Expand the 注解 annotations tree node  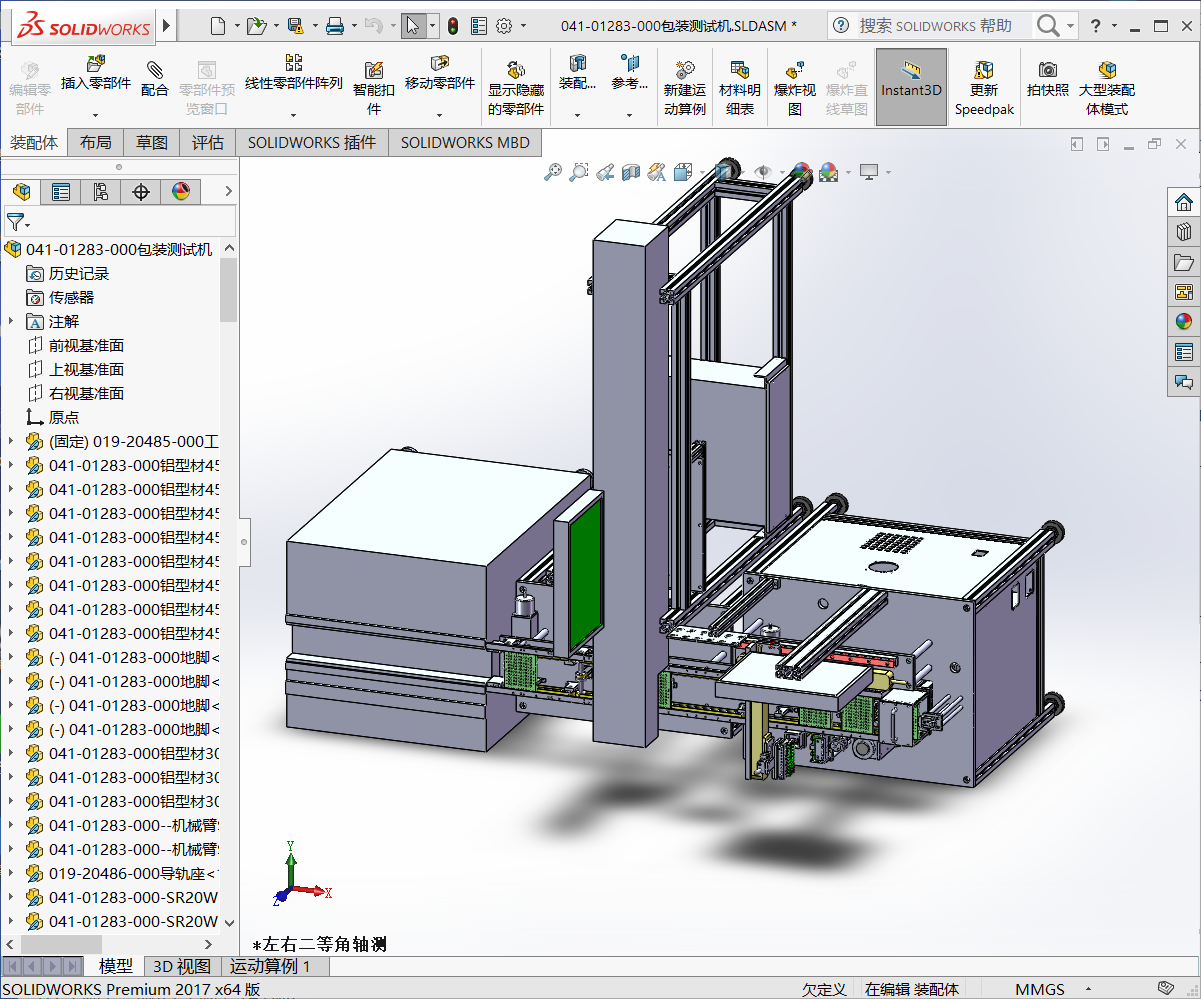click(11, 321)
